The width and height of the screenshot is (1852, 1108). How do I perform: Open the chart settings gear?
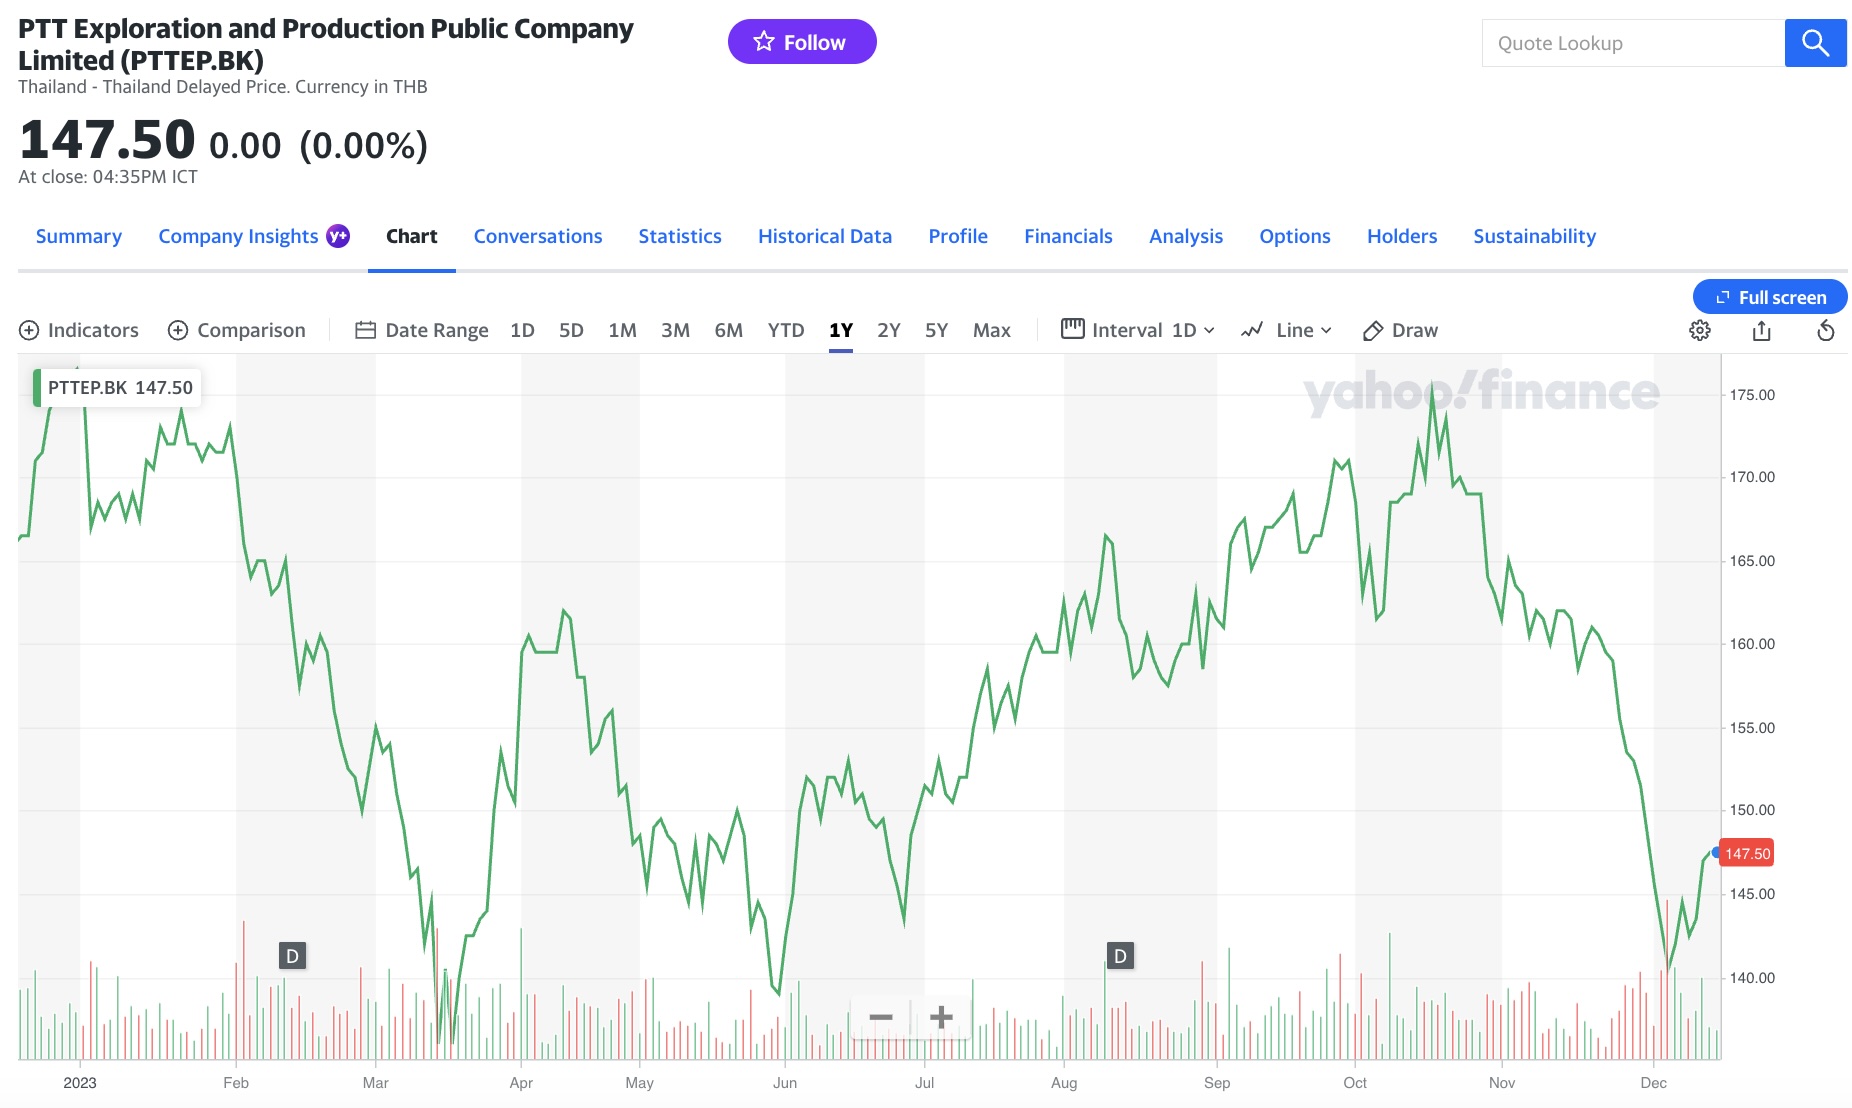point(1700,330)
